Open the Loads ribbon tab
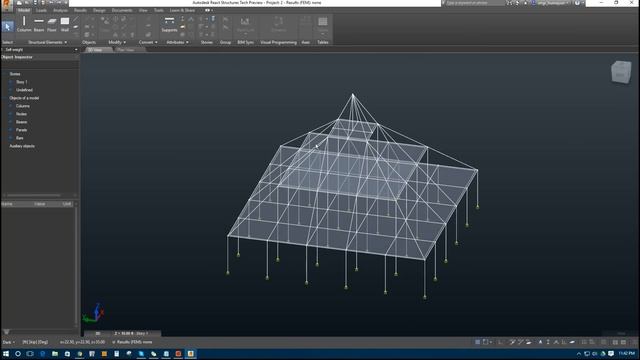This screenshot has width=640, height=360. coord(42,10)
